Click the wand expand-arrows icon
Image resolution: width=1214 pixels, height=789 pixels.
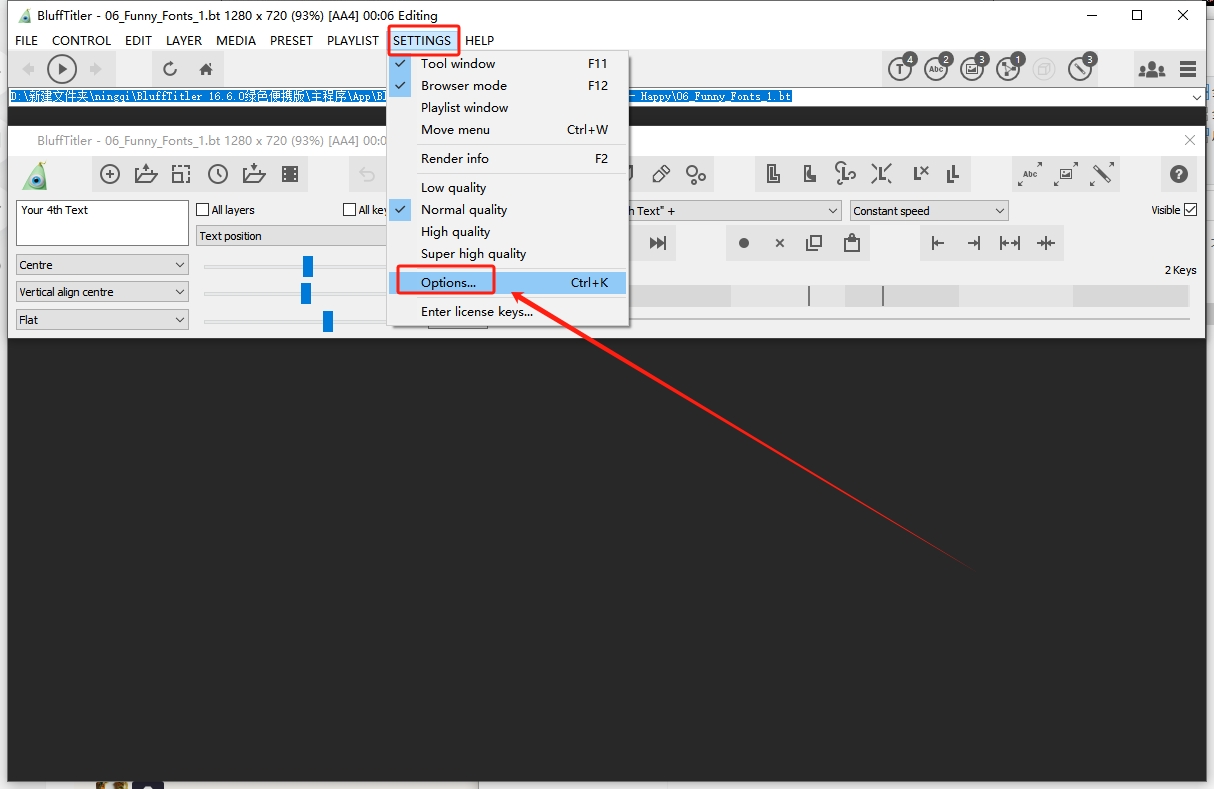(1102, 174)
